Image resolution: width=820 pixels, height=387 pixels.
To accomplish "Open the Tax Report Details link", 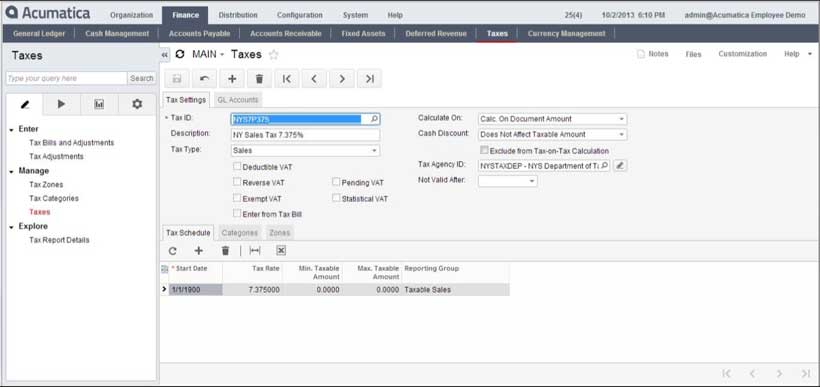I will tap(59, 240).
